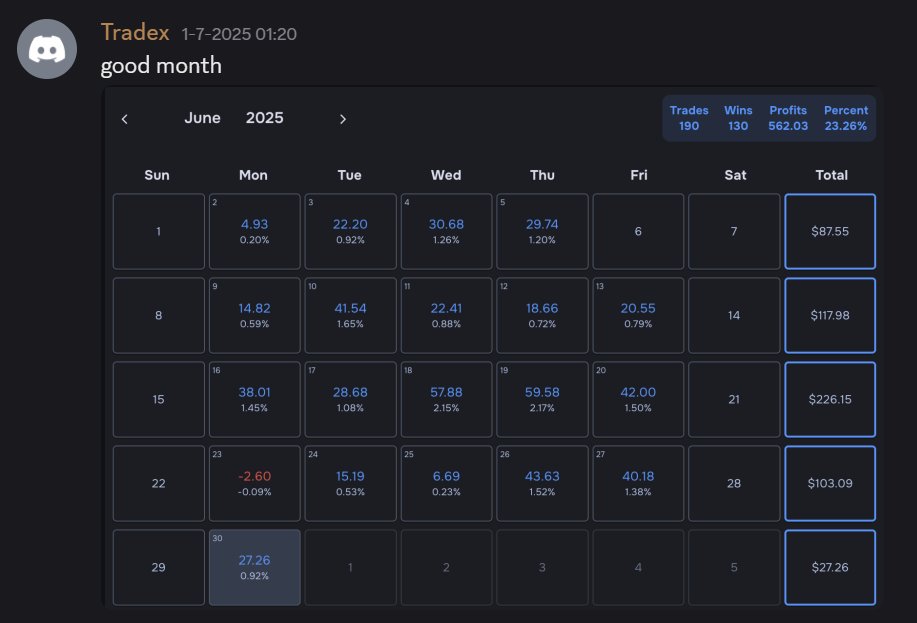Open June 20 cell showing 42.00

(x=638, y=400)
